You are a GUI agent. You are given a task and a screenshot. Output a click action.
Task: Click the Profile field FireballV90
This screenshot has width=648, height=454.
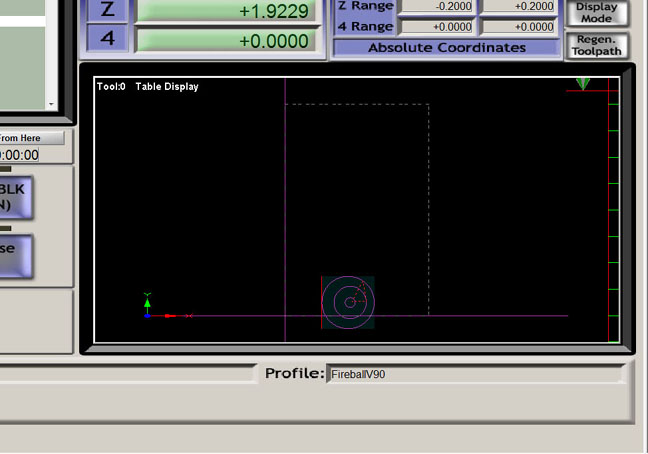coord(475,374)
